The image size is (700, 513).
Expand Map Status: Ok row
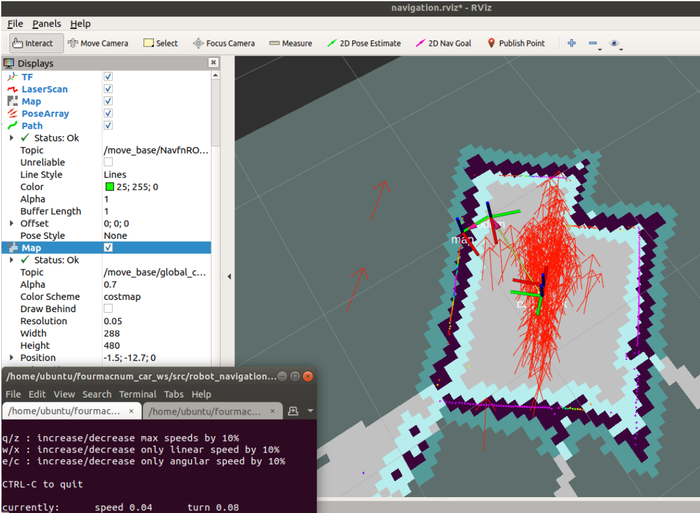point(11,259)
